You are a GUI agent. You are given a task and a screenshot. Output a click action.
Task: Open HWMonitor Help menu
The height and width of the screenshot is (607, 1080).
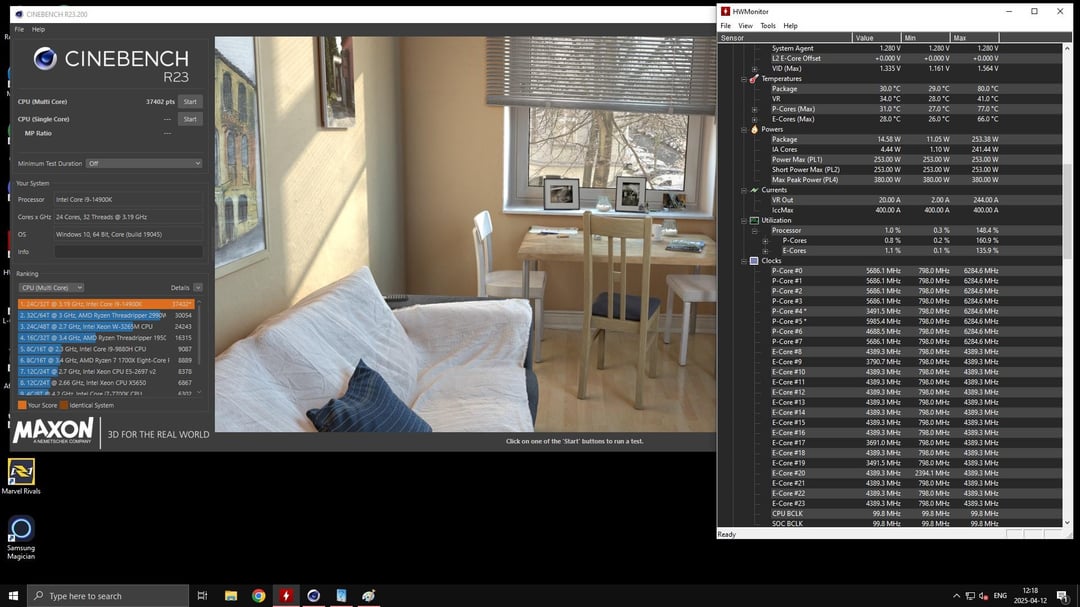point(790,25)
